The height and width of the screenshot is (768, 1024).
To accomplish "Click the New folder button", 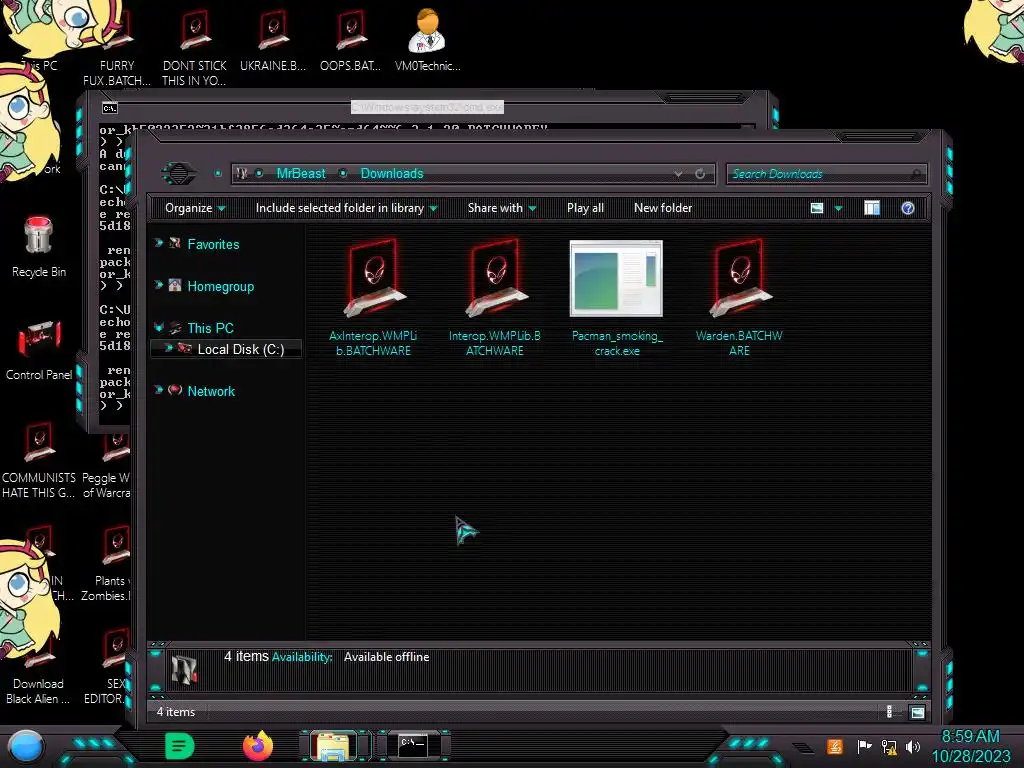I will 663,208.
